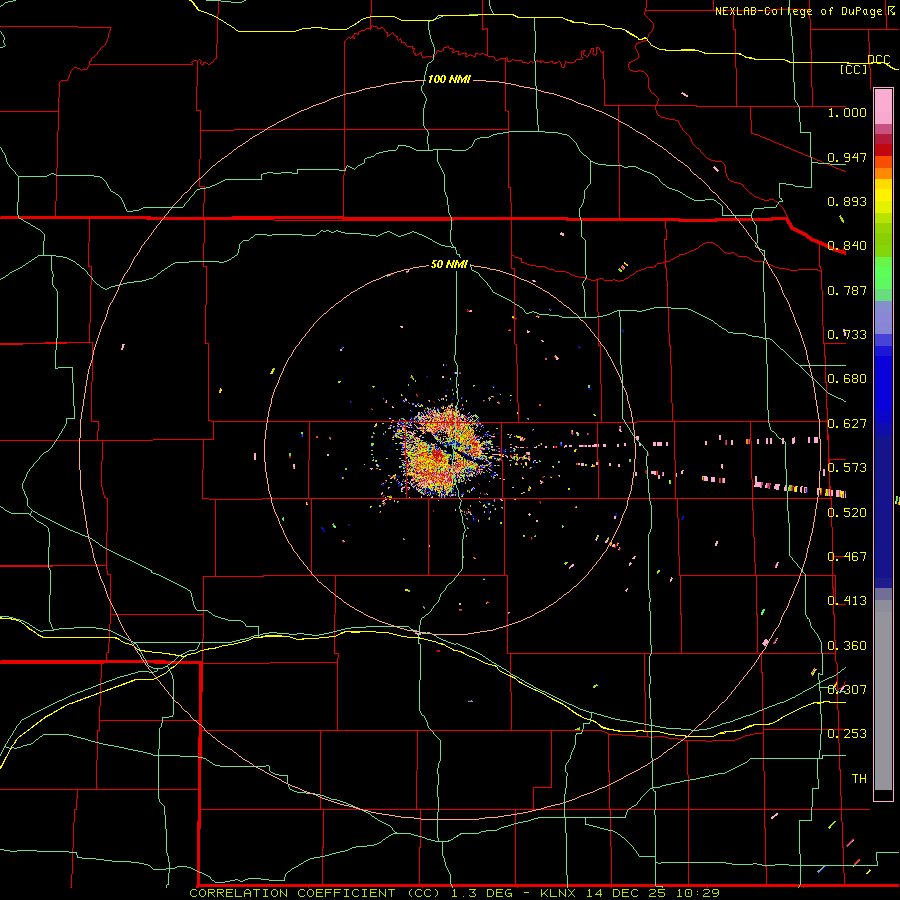Click the 0.947 scale value

pyautogui.click(x=847, y=157)
